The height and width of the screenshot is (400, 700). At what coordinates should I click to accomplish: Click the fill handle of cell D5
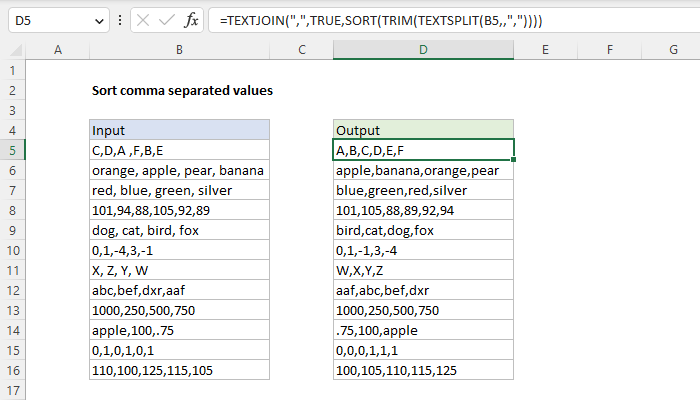pos(513,159)
